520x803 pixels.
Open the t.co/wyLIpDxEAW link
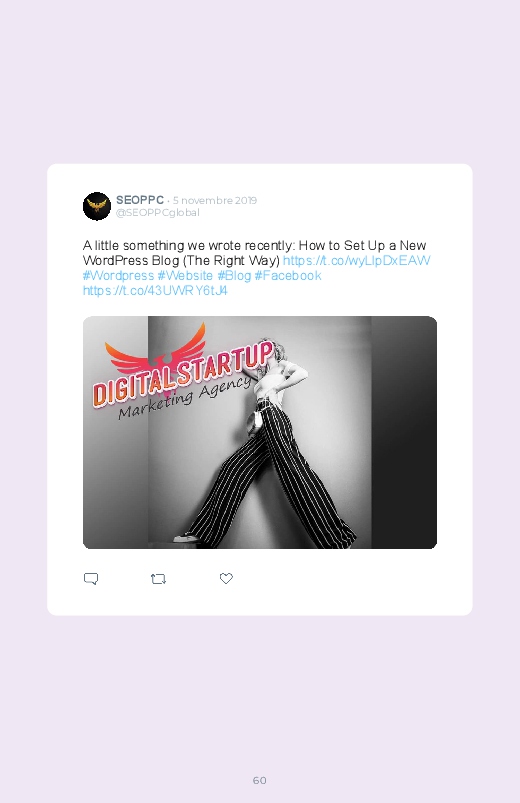click(x=357, y=260)
